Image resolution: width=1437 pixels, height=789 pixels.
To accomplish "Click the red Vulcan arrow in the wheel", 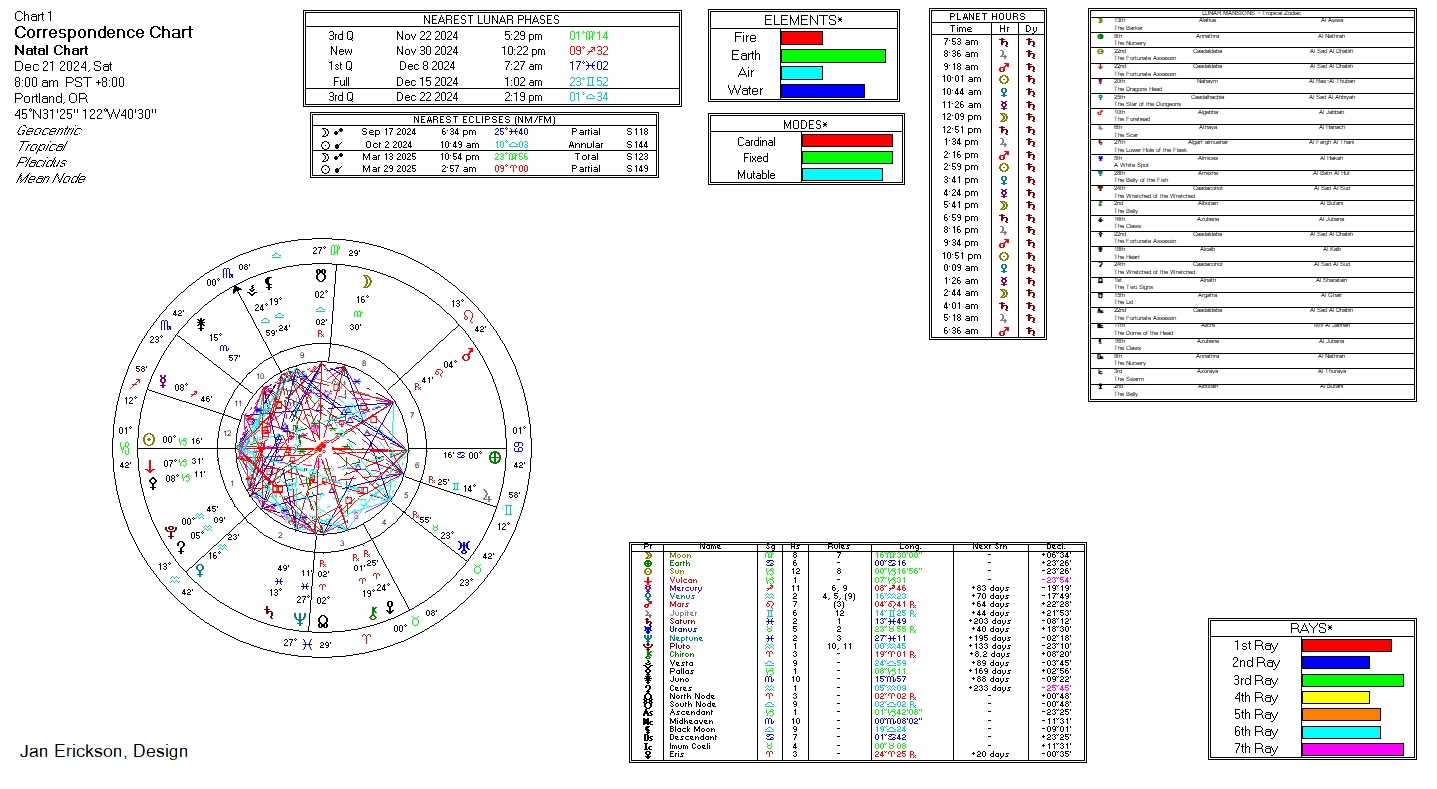I will [149, 465].
